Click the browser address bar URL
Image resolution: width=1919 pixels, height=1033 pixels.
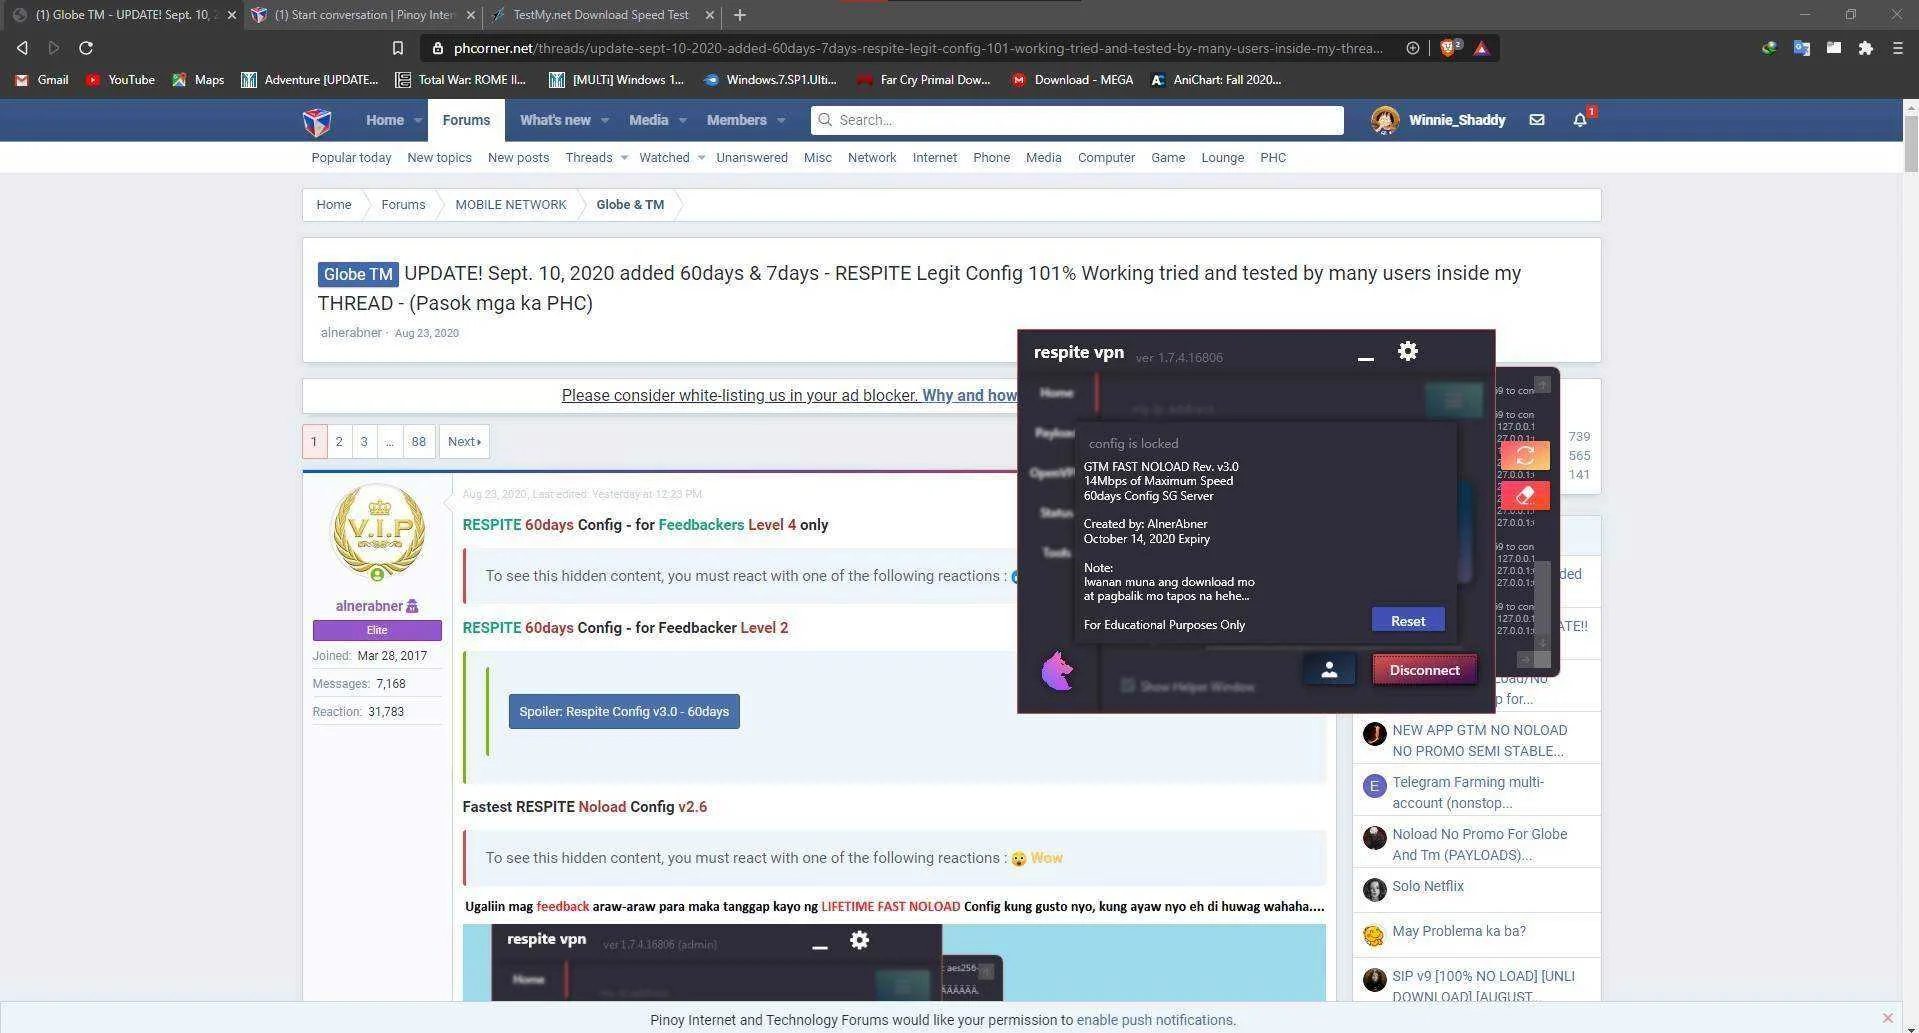click(918, 48)
